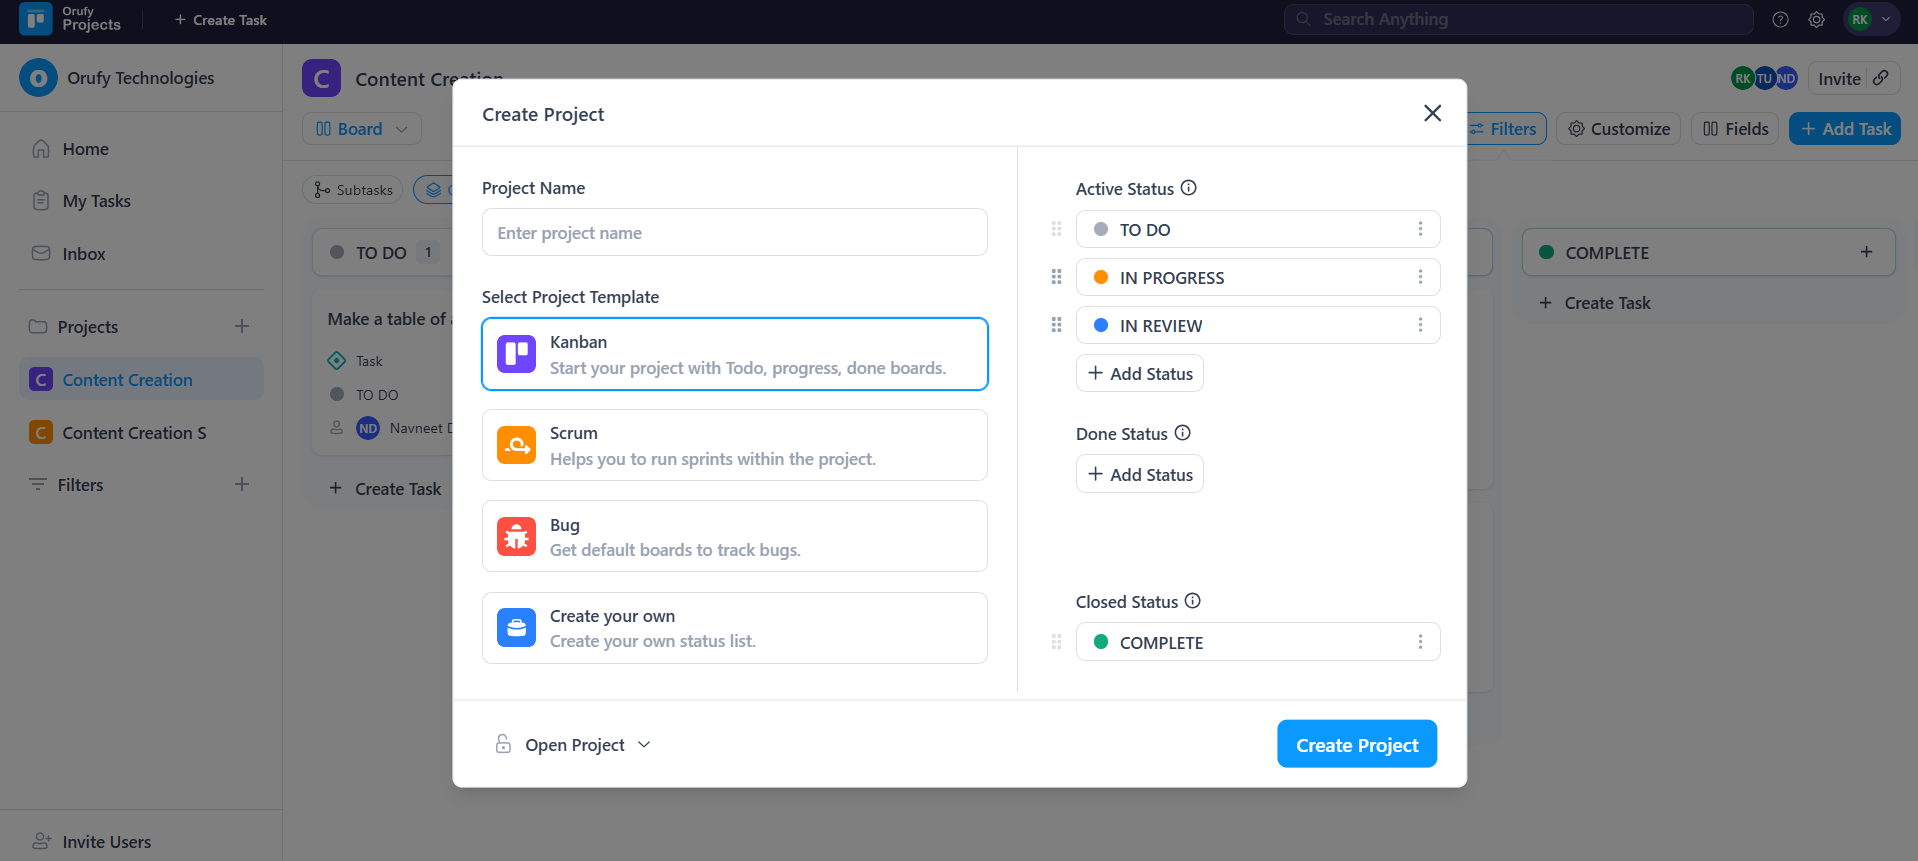The width and height of the screenshot is (1918, 861).
Task: Open the IN REVIEW status options menu
Action: (1419, 325)
